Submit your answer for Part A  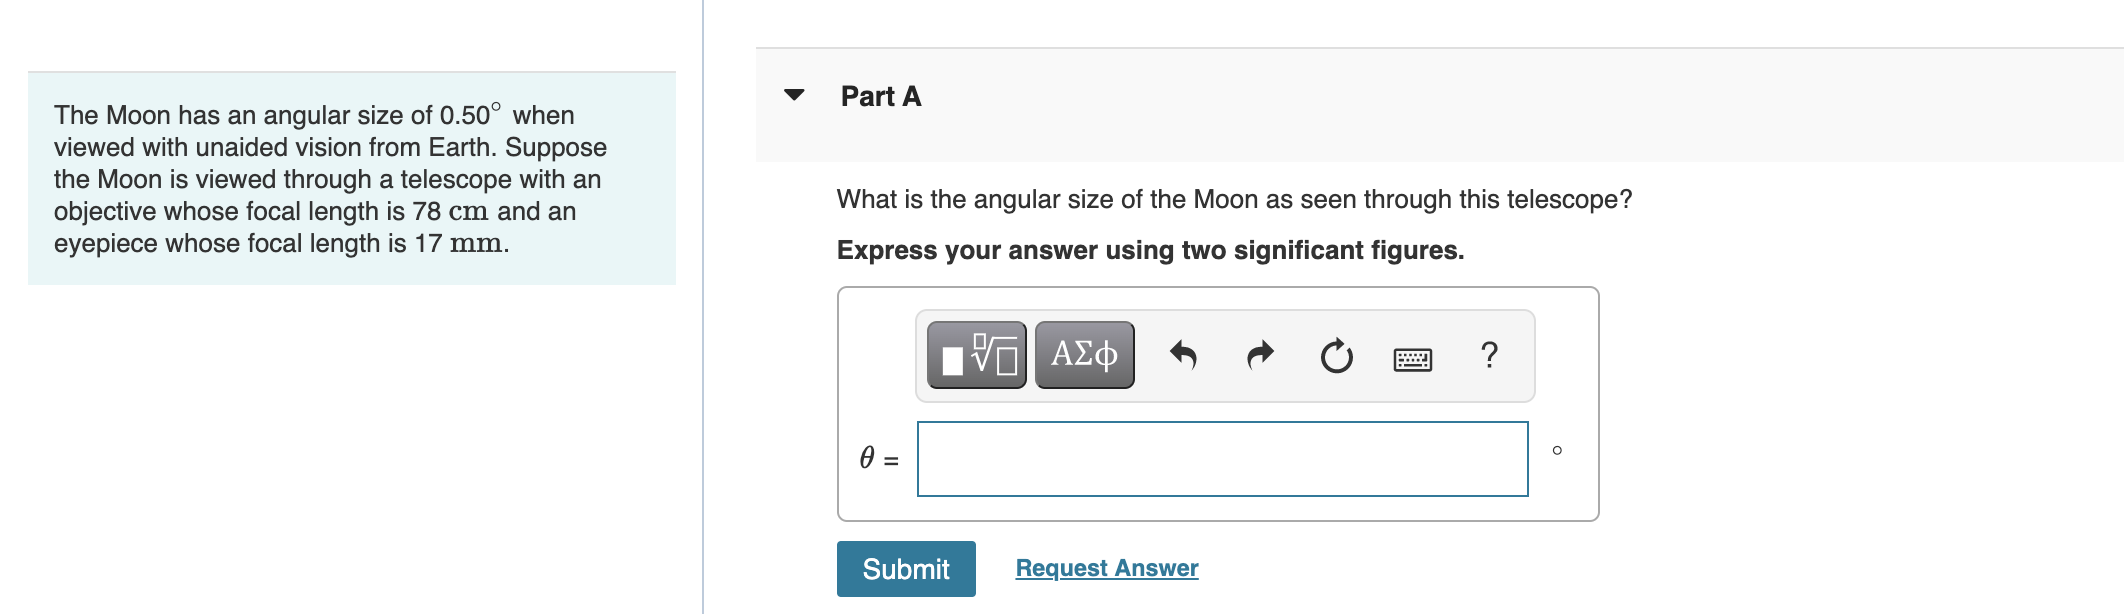[x=905, y=568]
